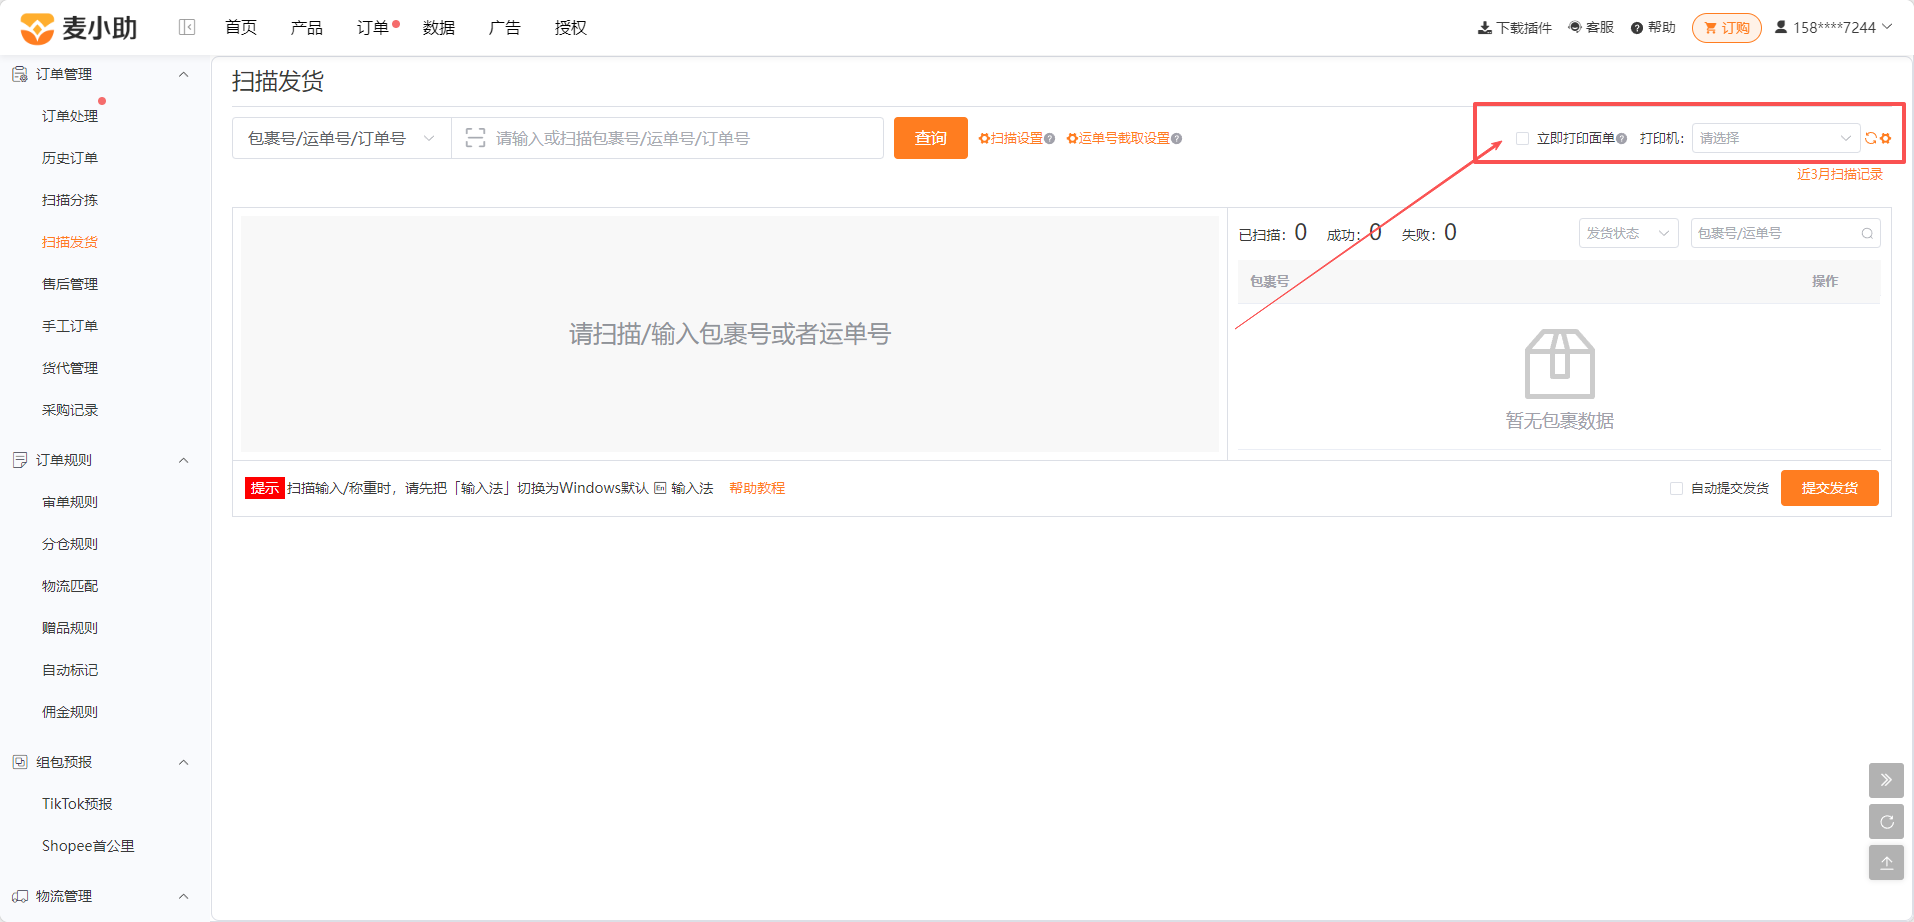
Task: Enable 自动提交发货 checkbox
Action: tap(1676, 488)
